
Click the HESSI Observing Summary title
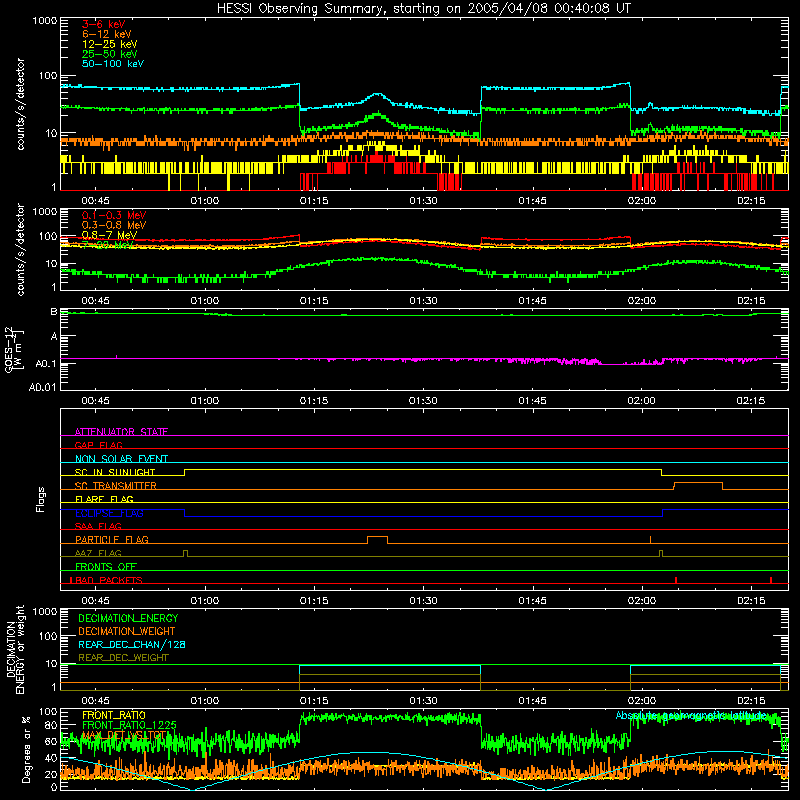[x=424, y=9]
